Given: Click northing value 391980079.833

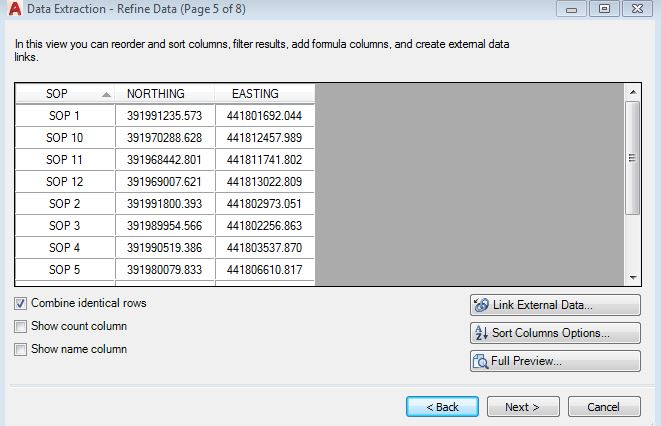Looking at the screenshot, I should point(165,269).
